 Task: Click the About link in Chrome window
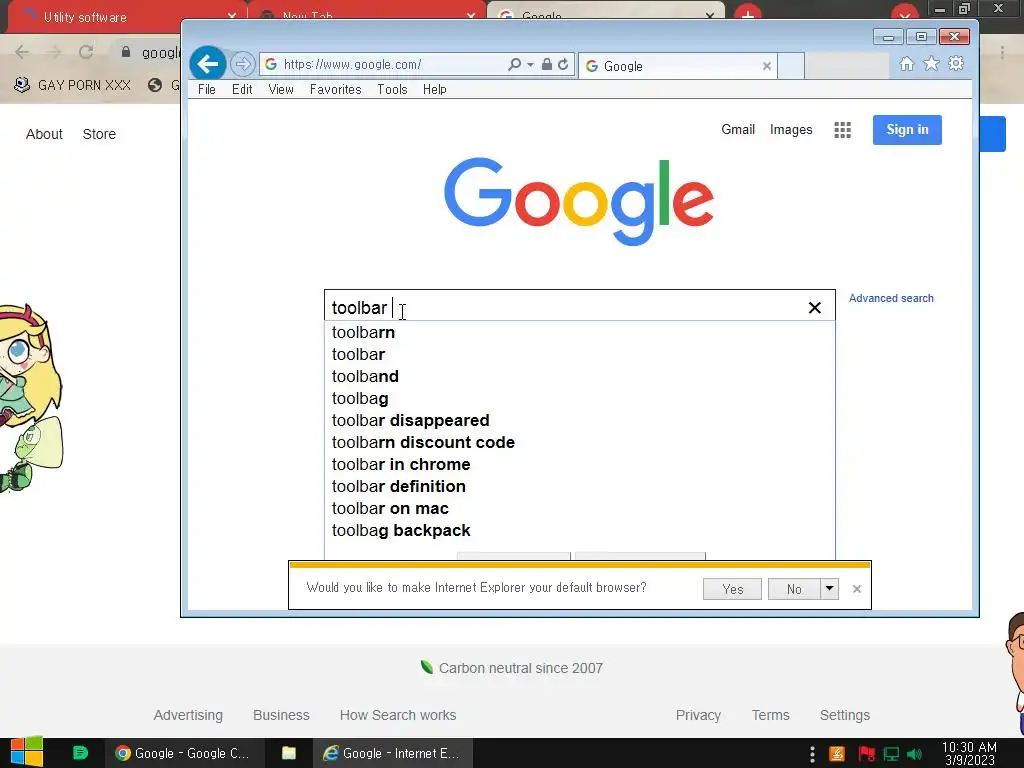click(x=44, y=134)
